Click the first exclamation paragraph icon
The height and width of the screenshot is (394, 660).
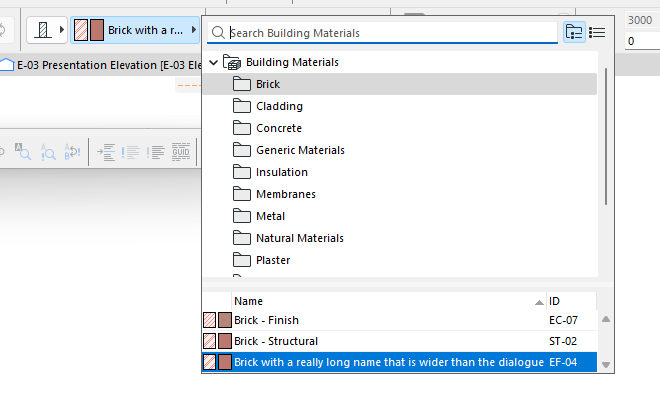pyautogui.click(x=130, y=152)
